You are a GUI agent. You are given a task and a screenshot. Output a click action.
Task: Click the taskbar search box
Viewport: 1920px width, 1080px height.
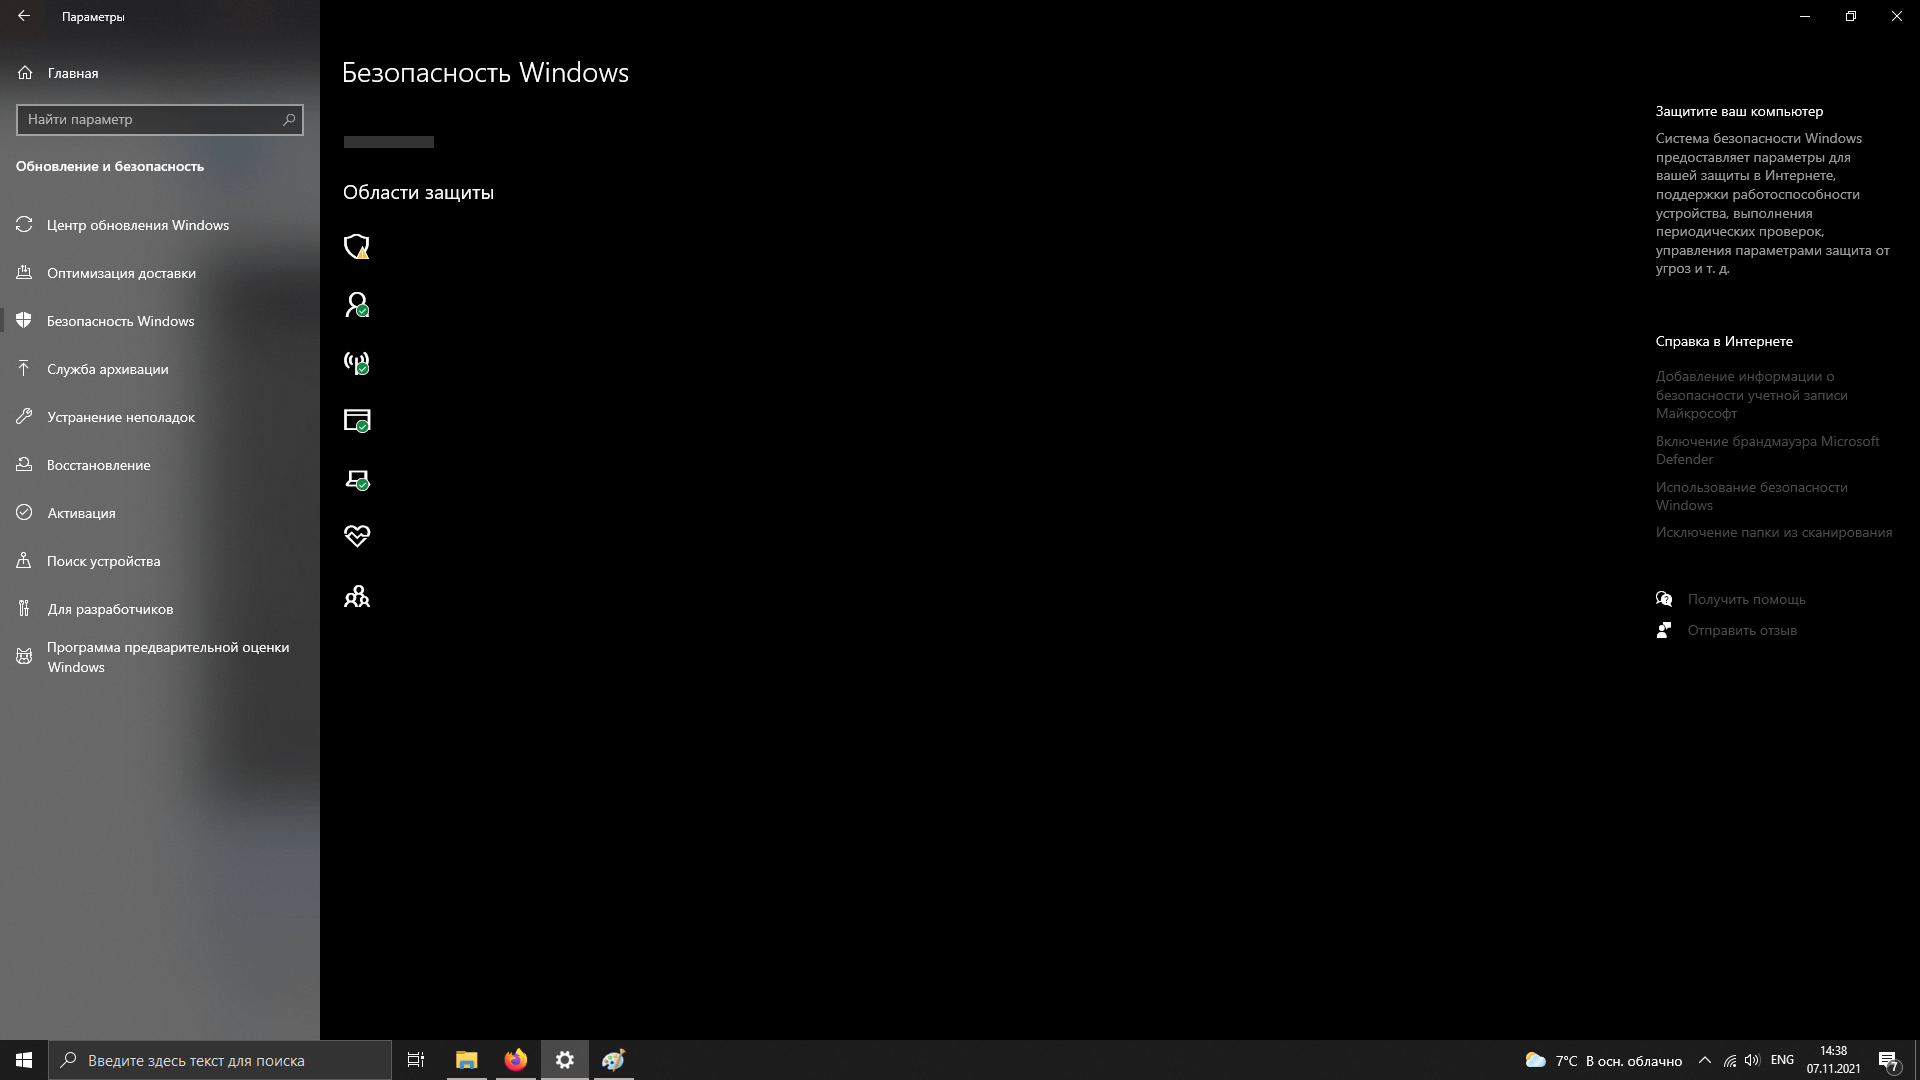[220, 1060]
